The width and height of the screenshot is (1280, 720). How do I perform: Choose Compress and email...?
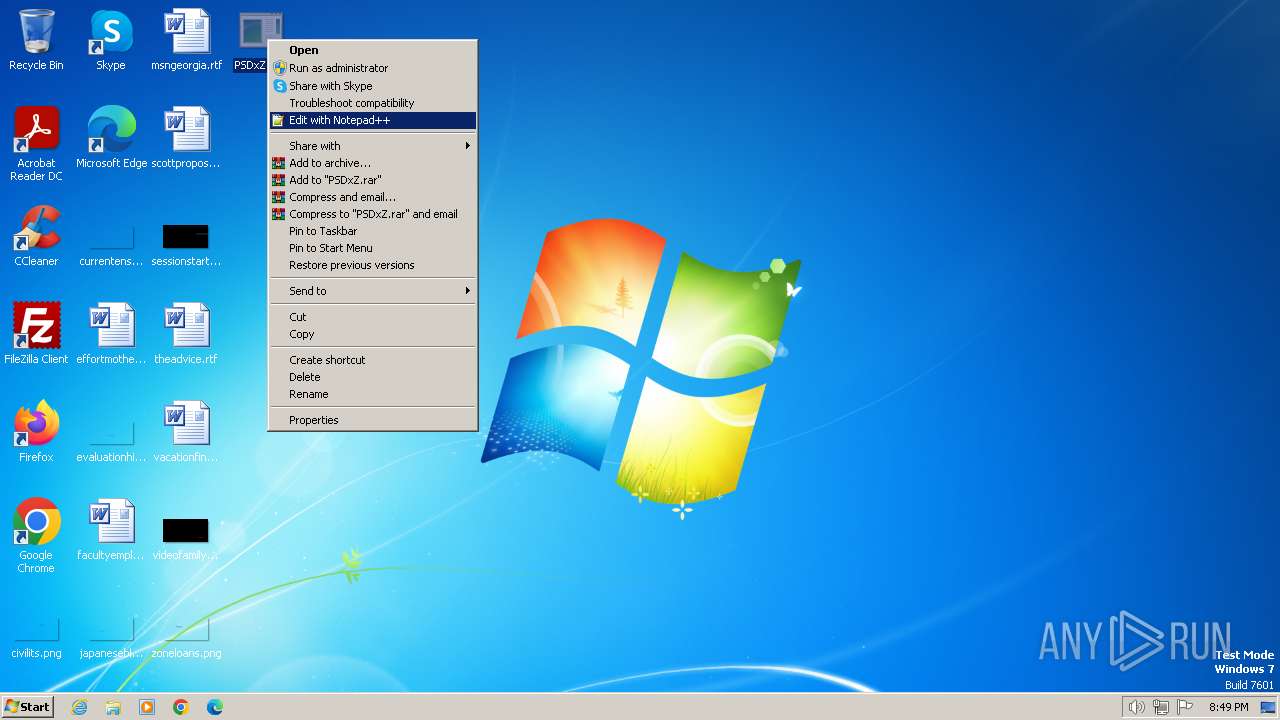373,197
